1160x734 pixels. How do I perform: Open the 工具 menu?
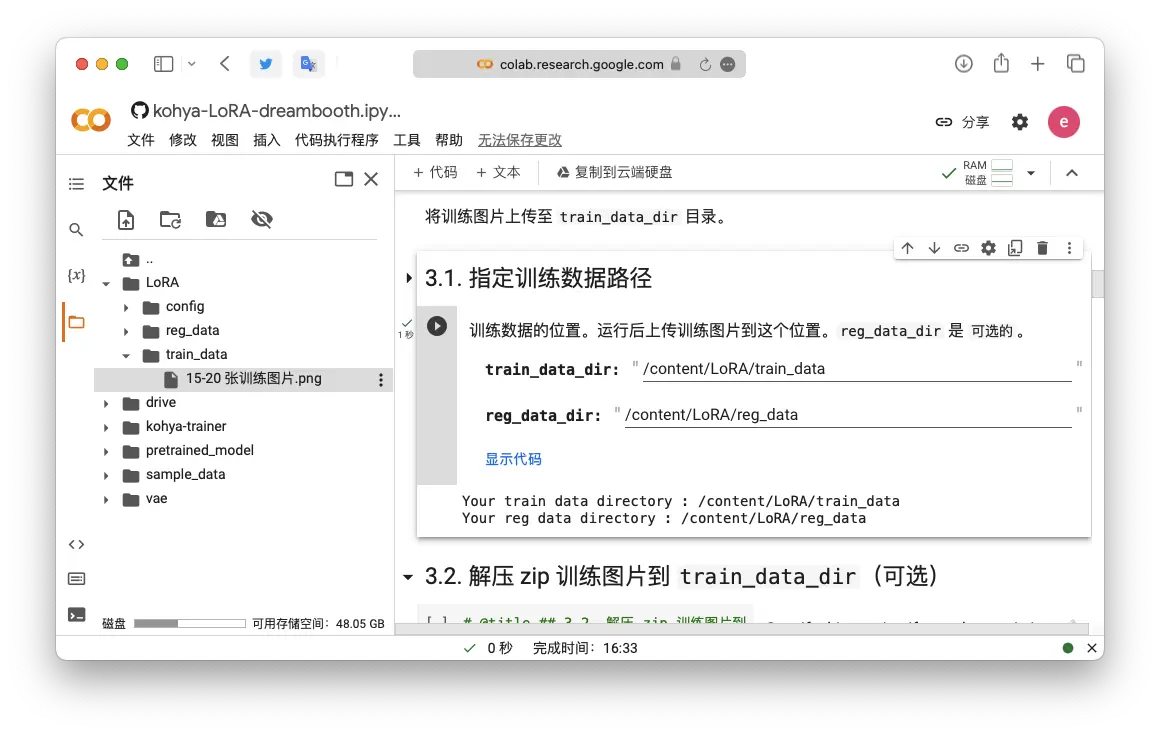point(407,140)
